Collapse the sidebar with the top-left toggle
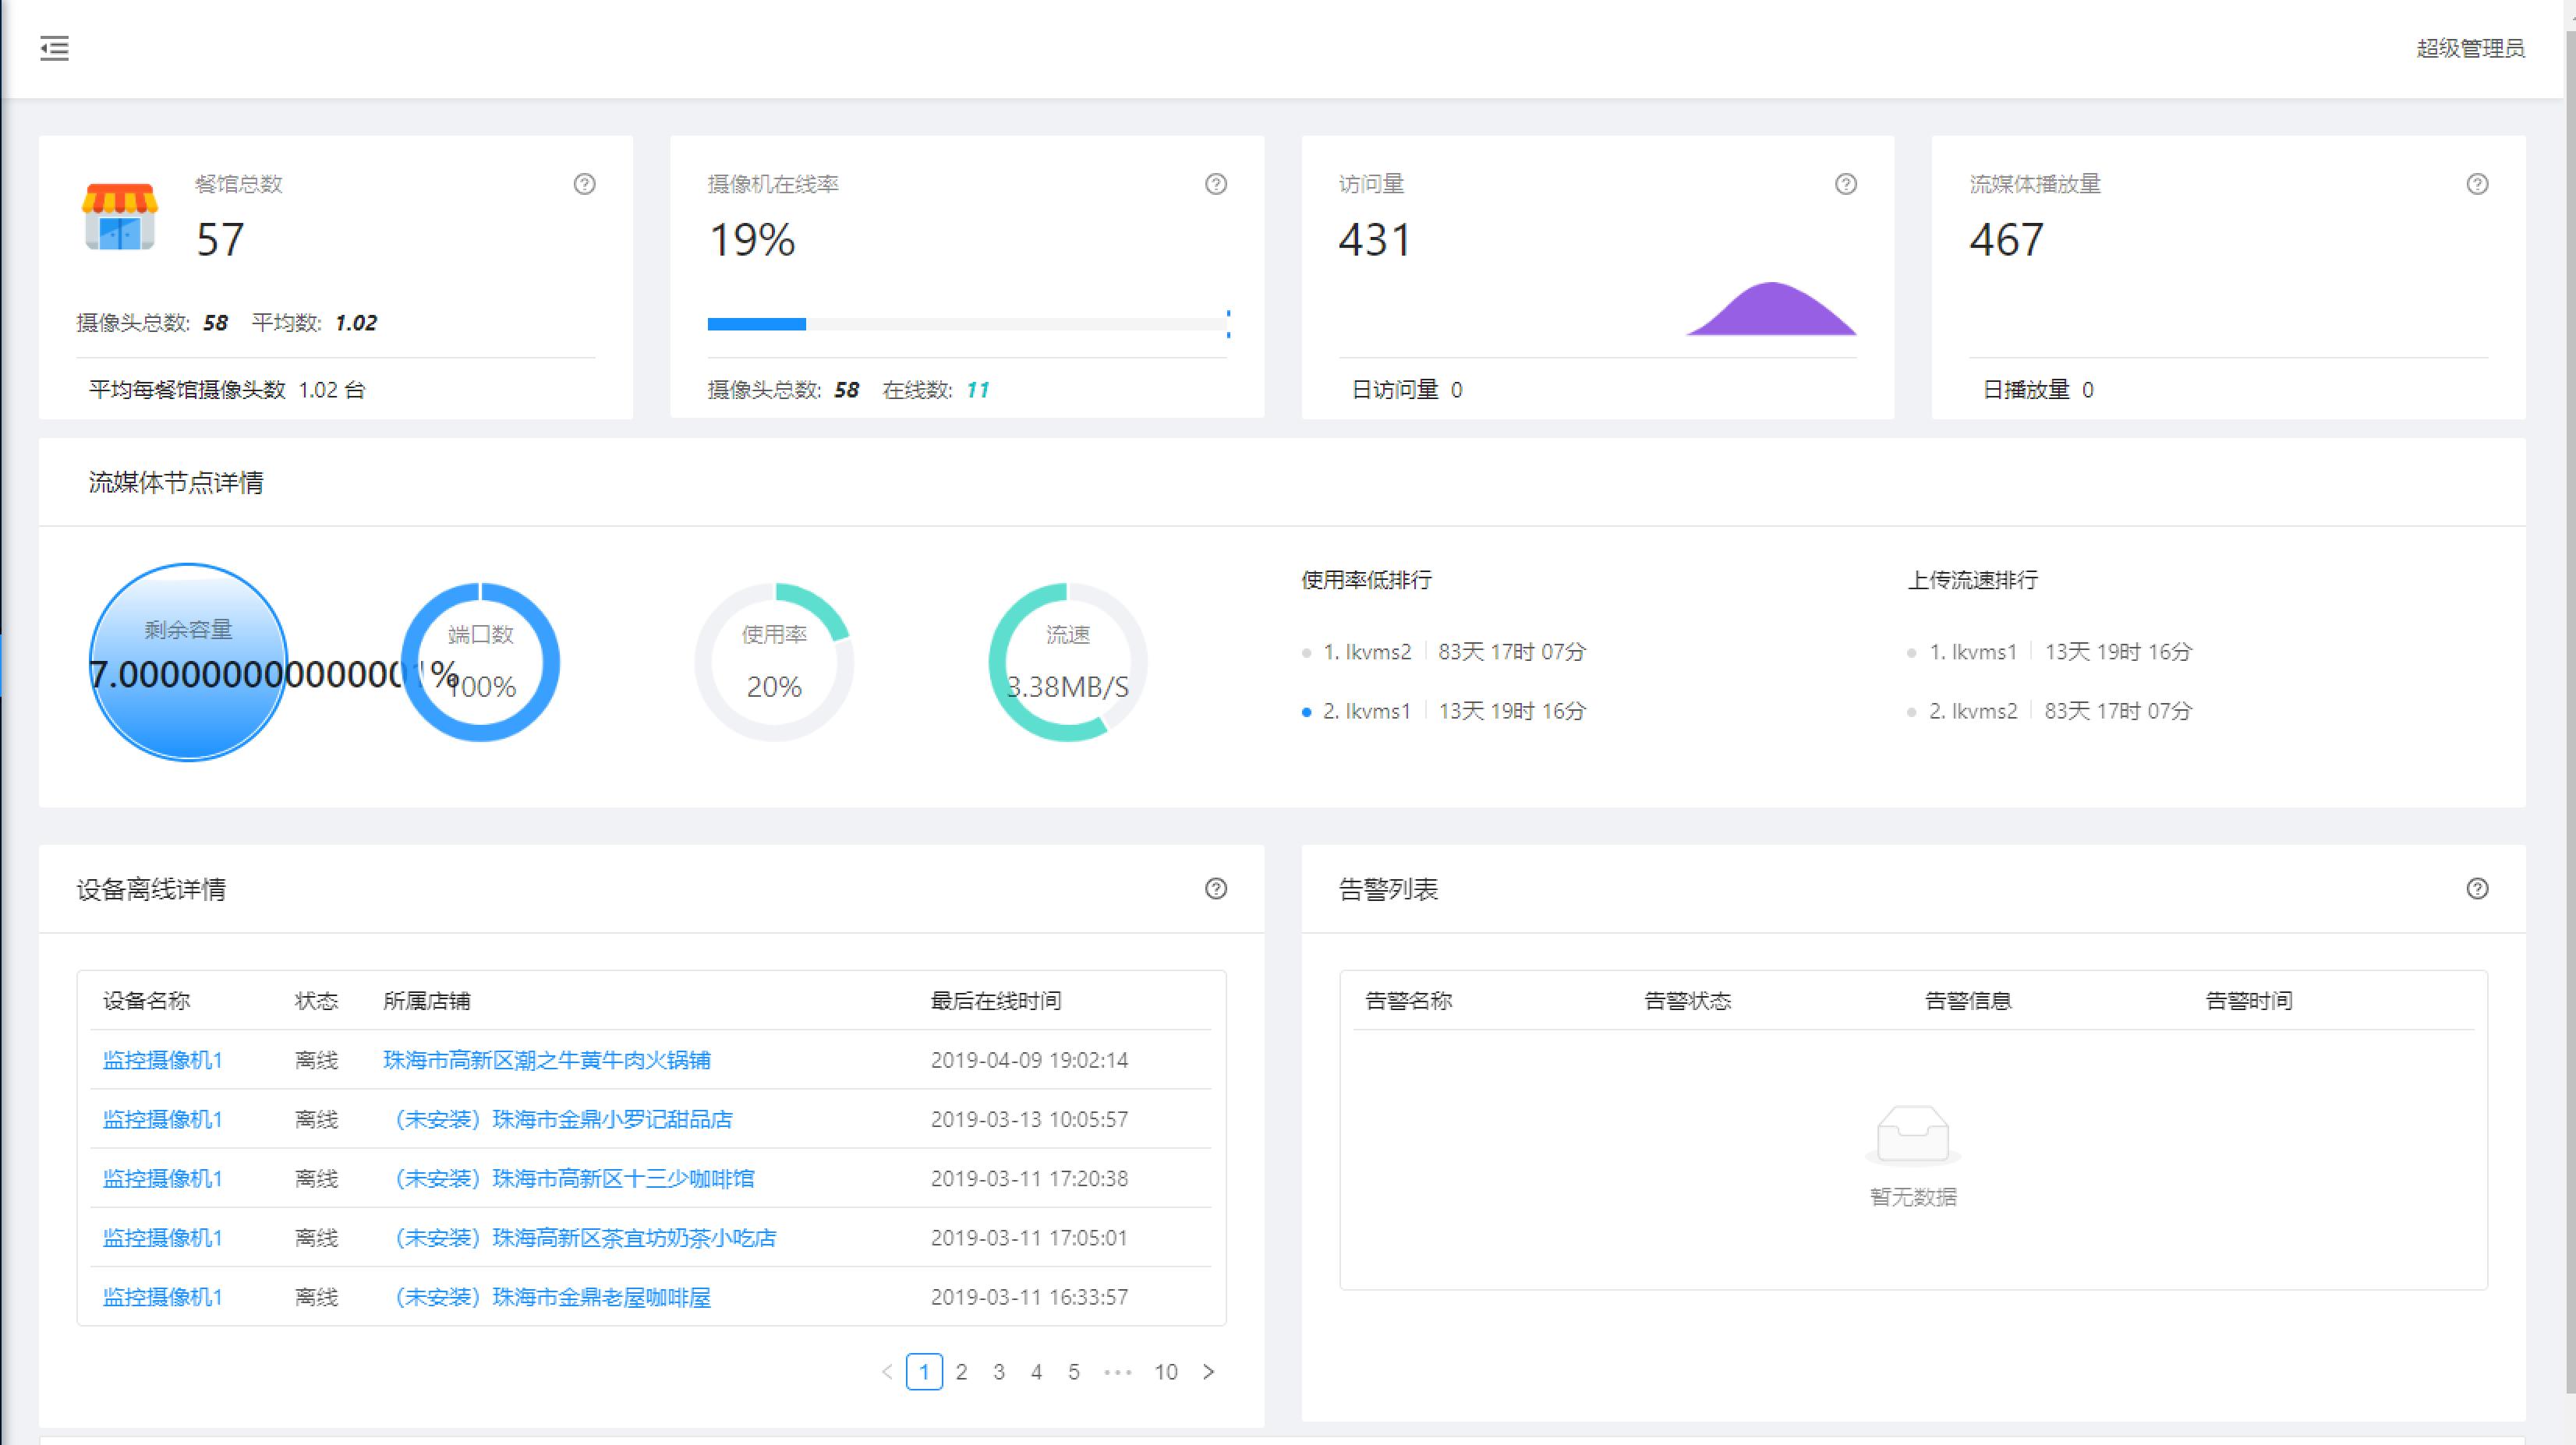Viewport: 2576px width, 1445px height. (55, 48)
